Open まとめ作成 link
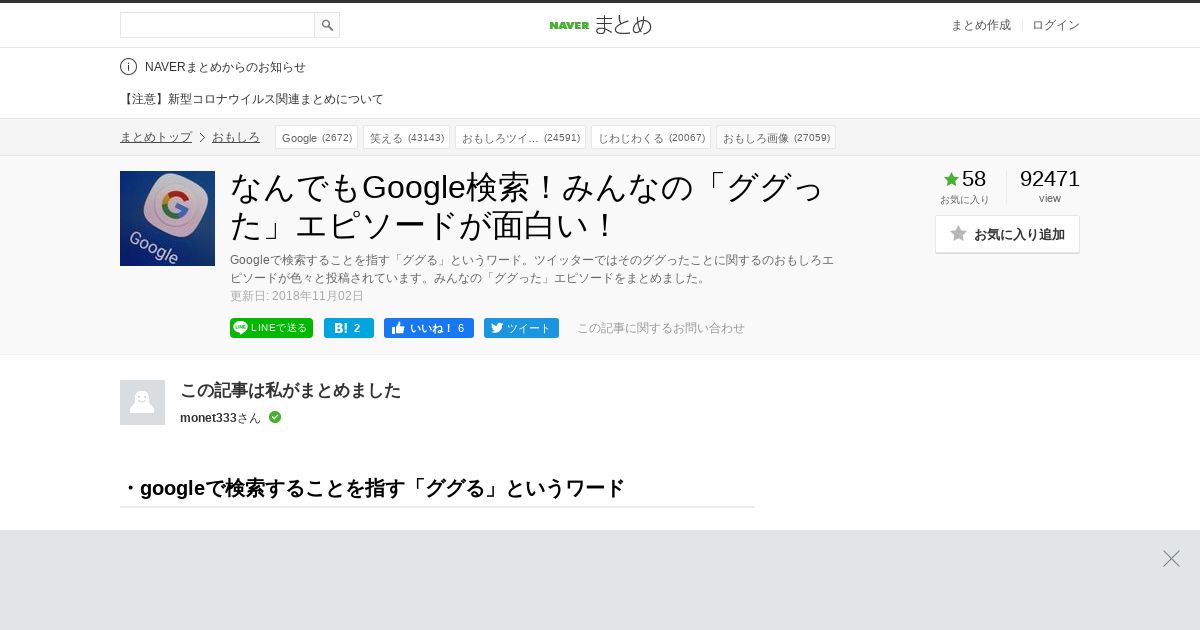1200x630 pixels. 980,25
